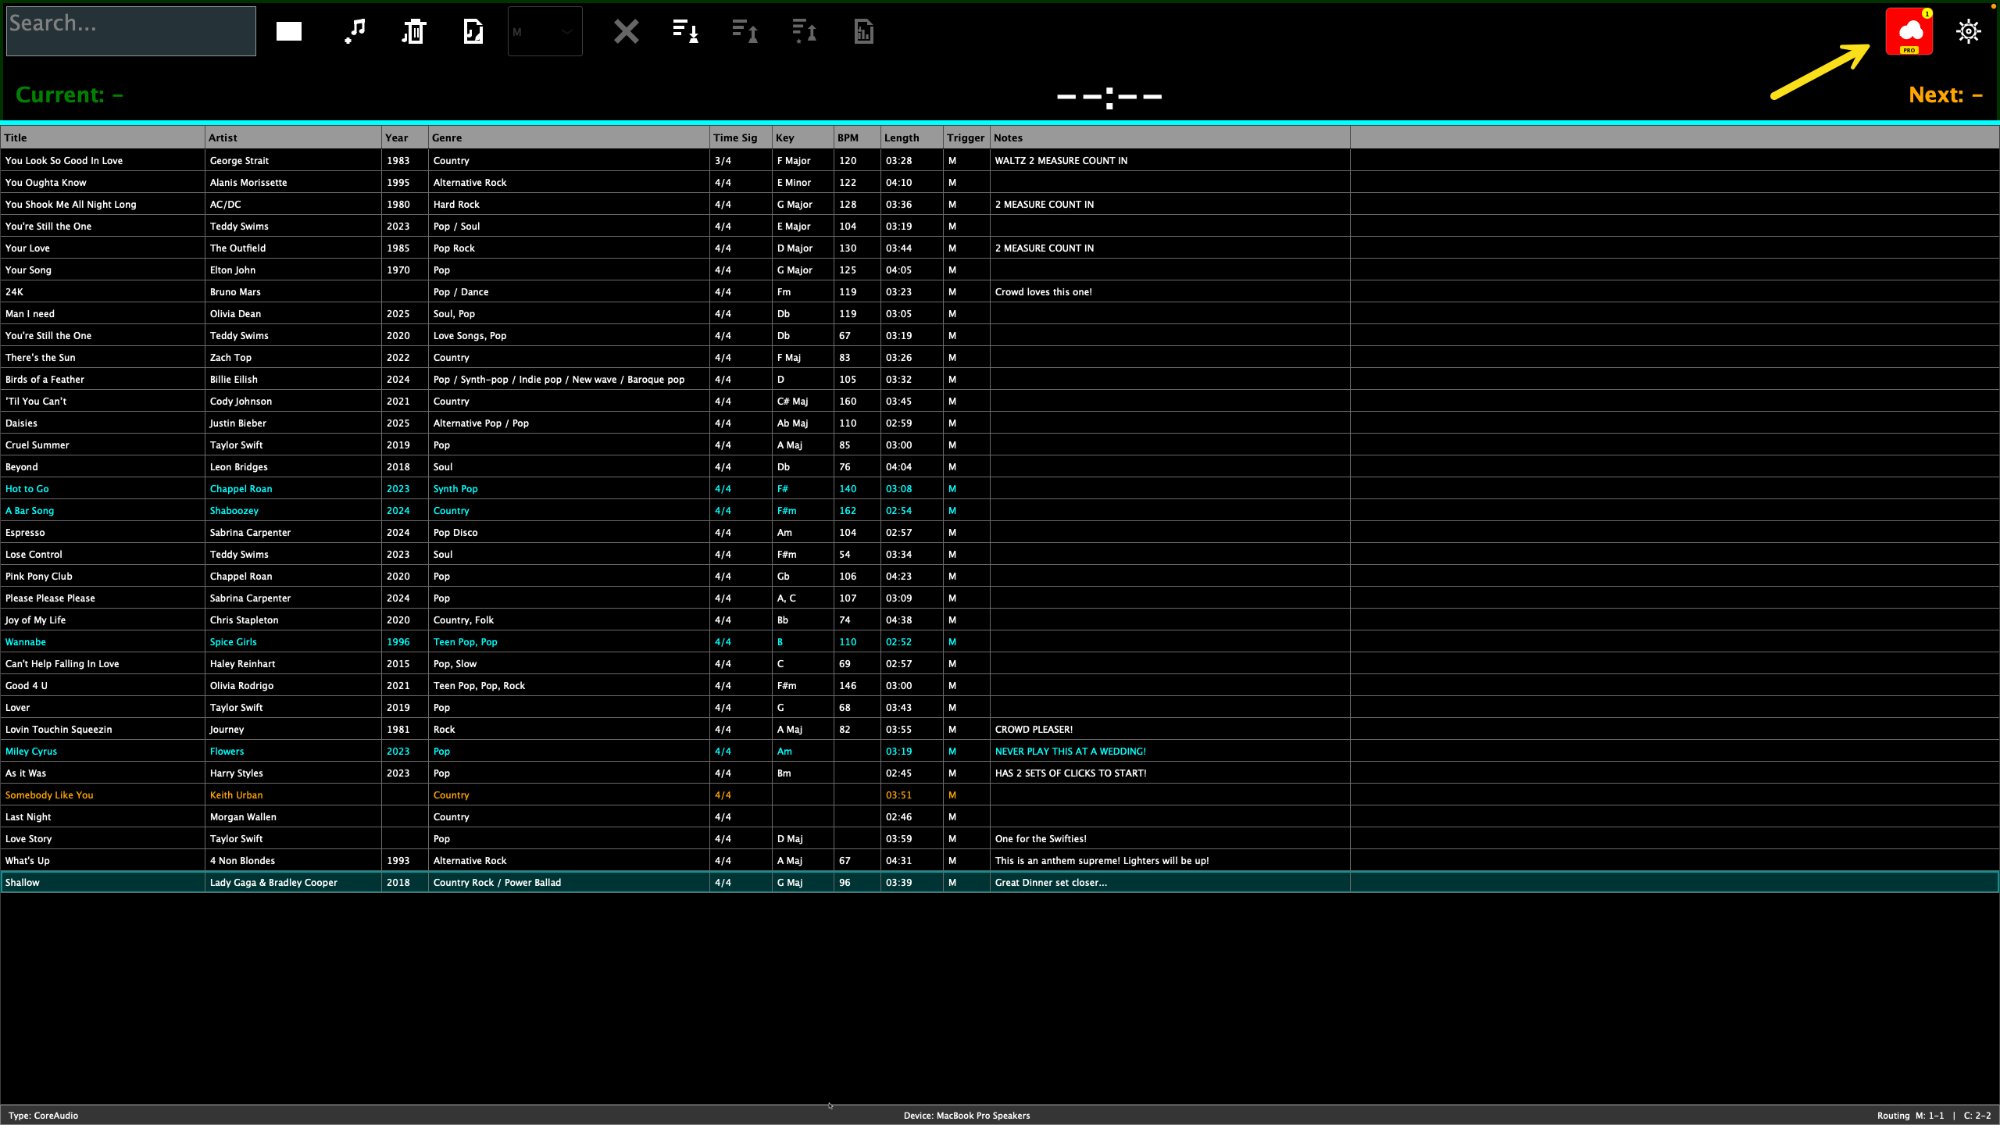Click the song statistics document icon
Screen dimensions: 2000x1125
862,31
